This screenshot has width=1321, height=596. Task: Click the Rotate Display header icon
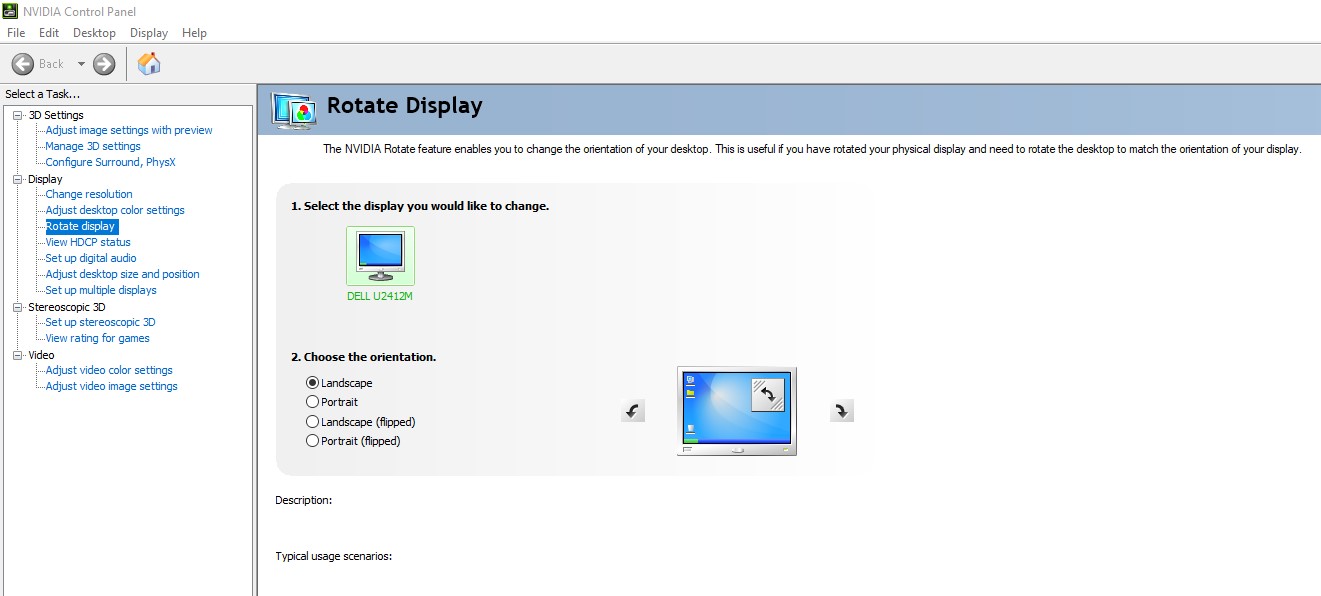293,109
